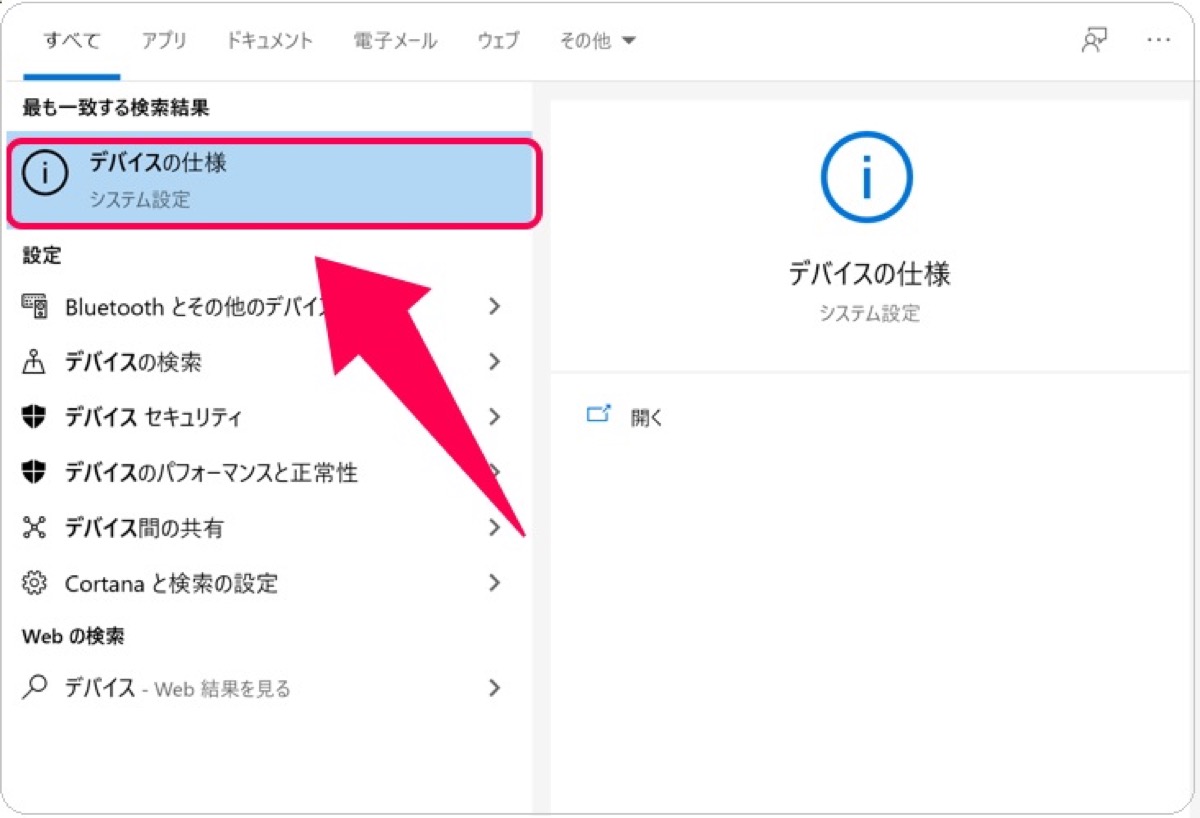Switch to the ドキュメント tab

pos(270,41)
